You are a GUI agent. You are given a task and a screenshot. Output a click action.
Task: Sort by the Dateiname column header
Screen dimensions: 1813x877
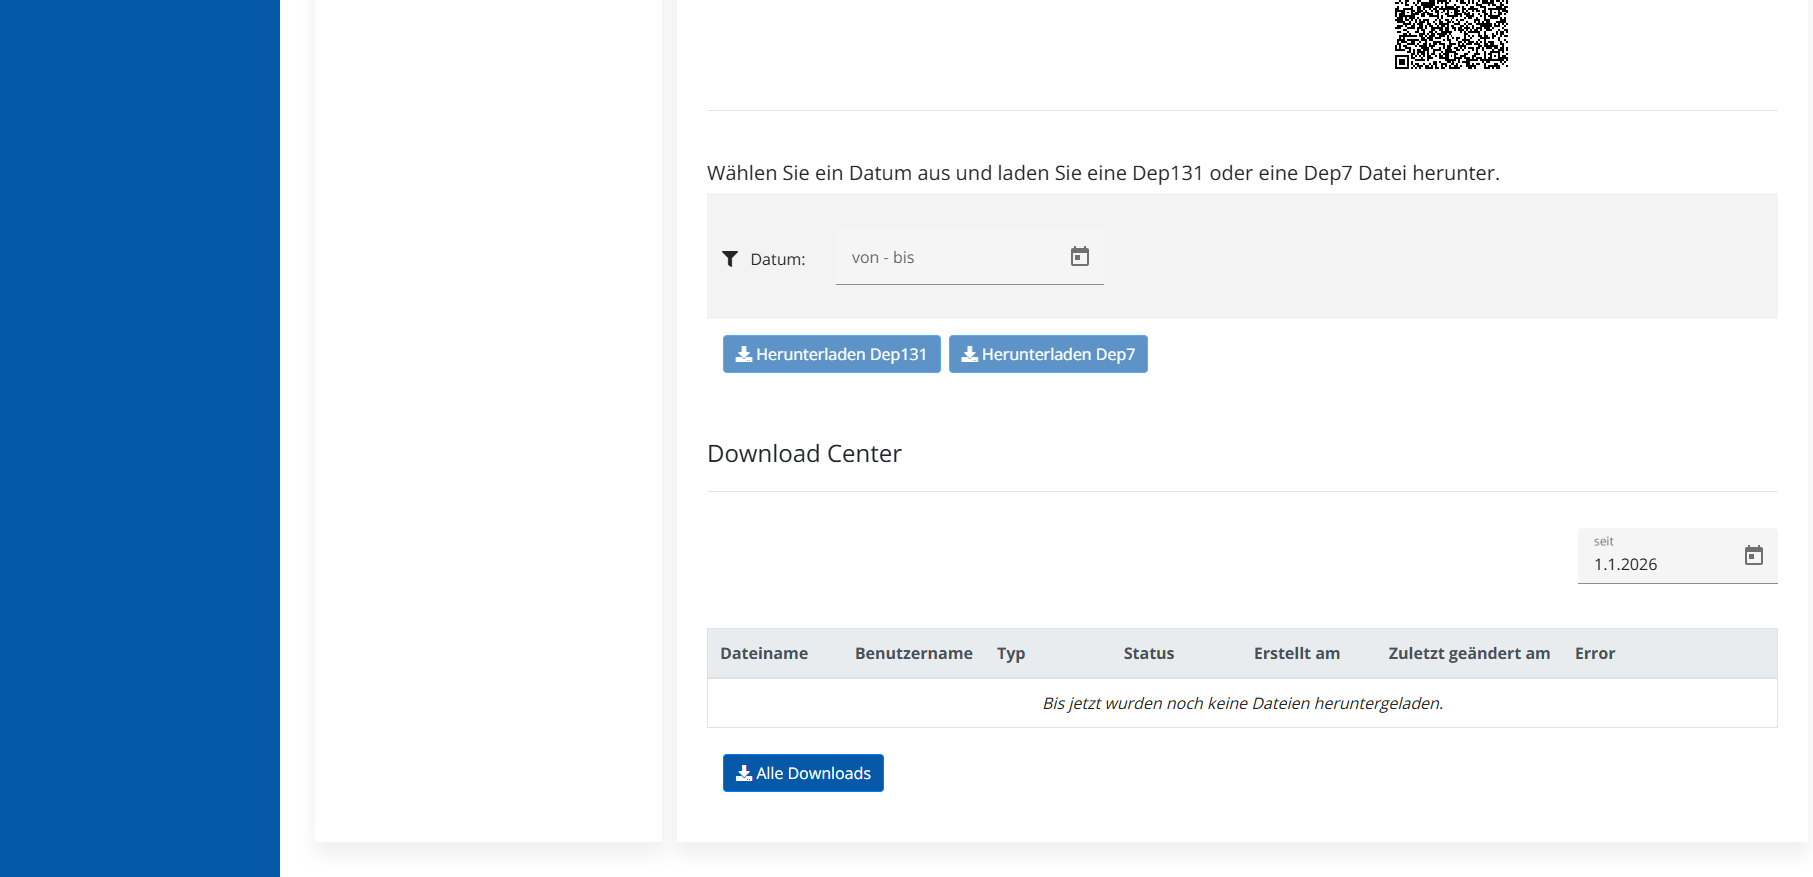click(764, 653)
